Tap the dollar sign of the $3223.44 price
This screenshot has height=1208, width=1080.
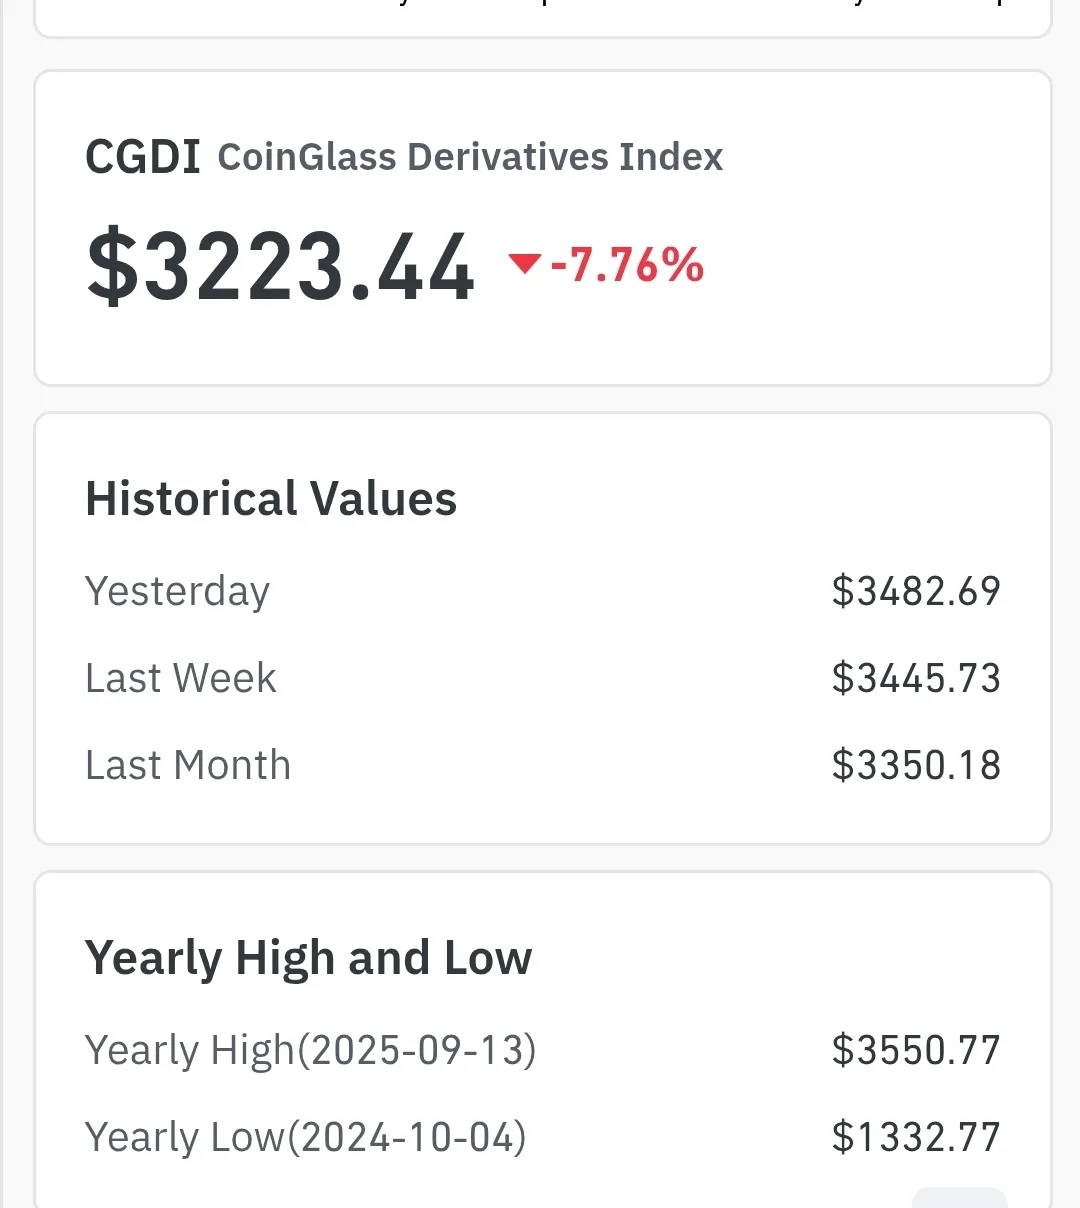click(112, 267)
